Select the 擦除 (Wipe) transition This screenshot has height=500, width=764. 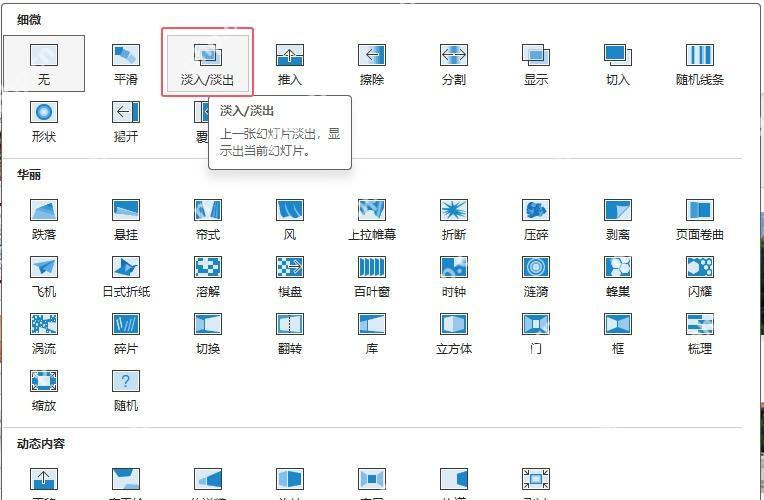(372, 63)
